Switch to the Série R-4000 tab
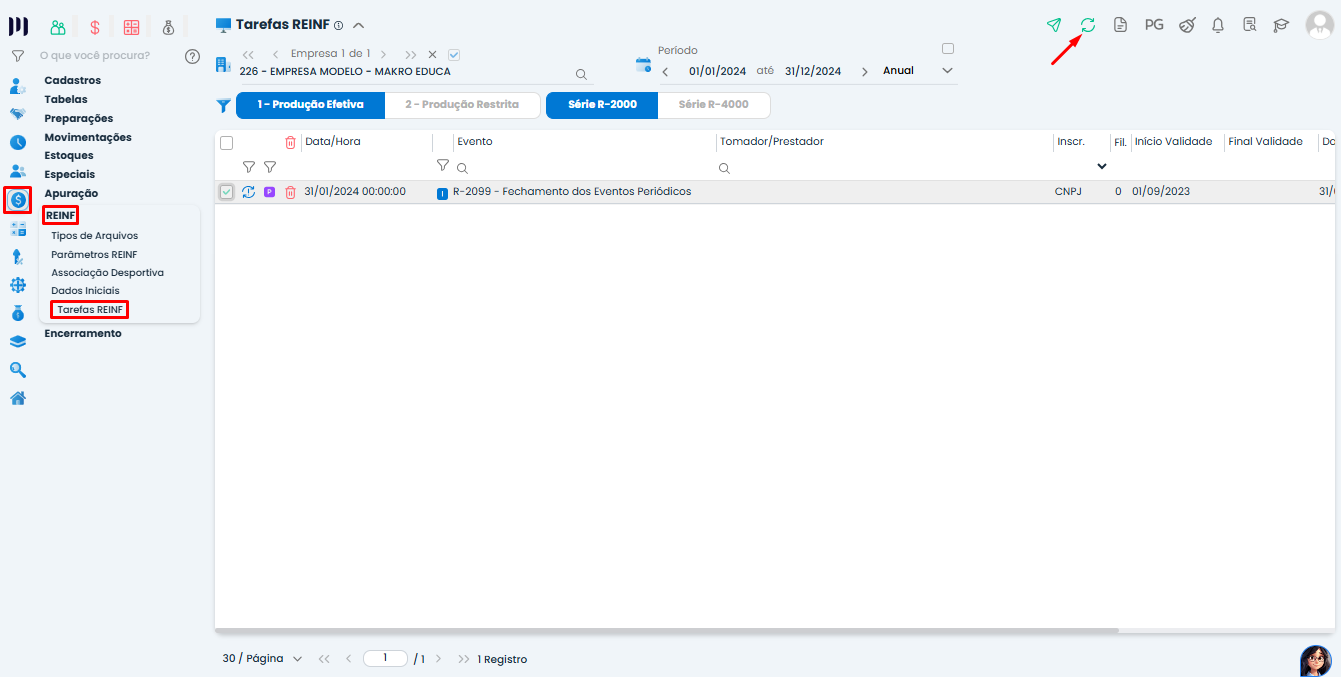This screenshot has height=677, width=1341. [x=713, y=105]
